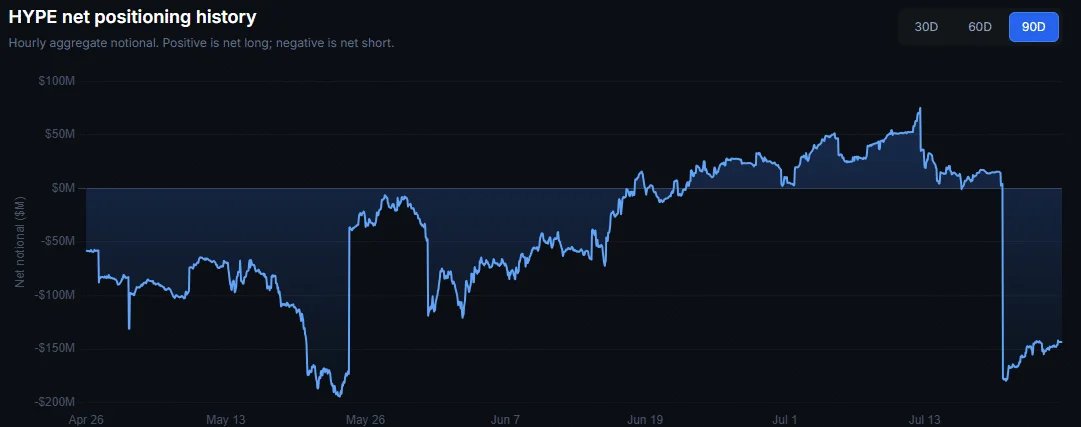Click the -$50M y-axis label
The width and height of the screenshot is (1081, 427).
59,242
